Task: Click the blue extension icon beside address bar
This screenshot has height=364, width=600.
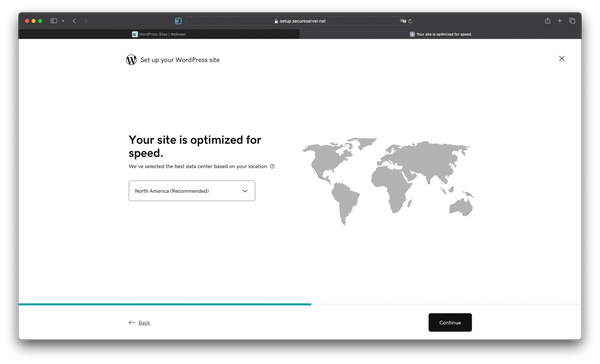Action: [178, 21]
